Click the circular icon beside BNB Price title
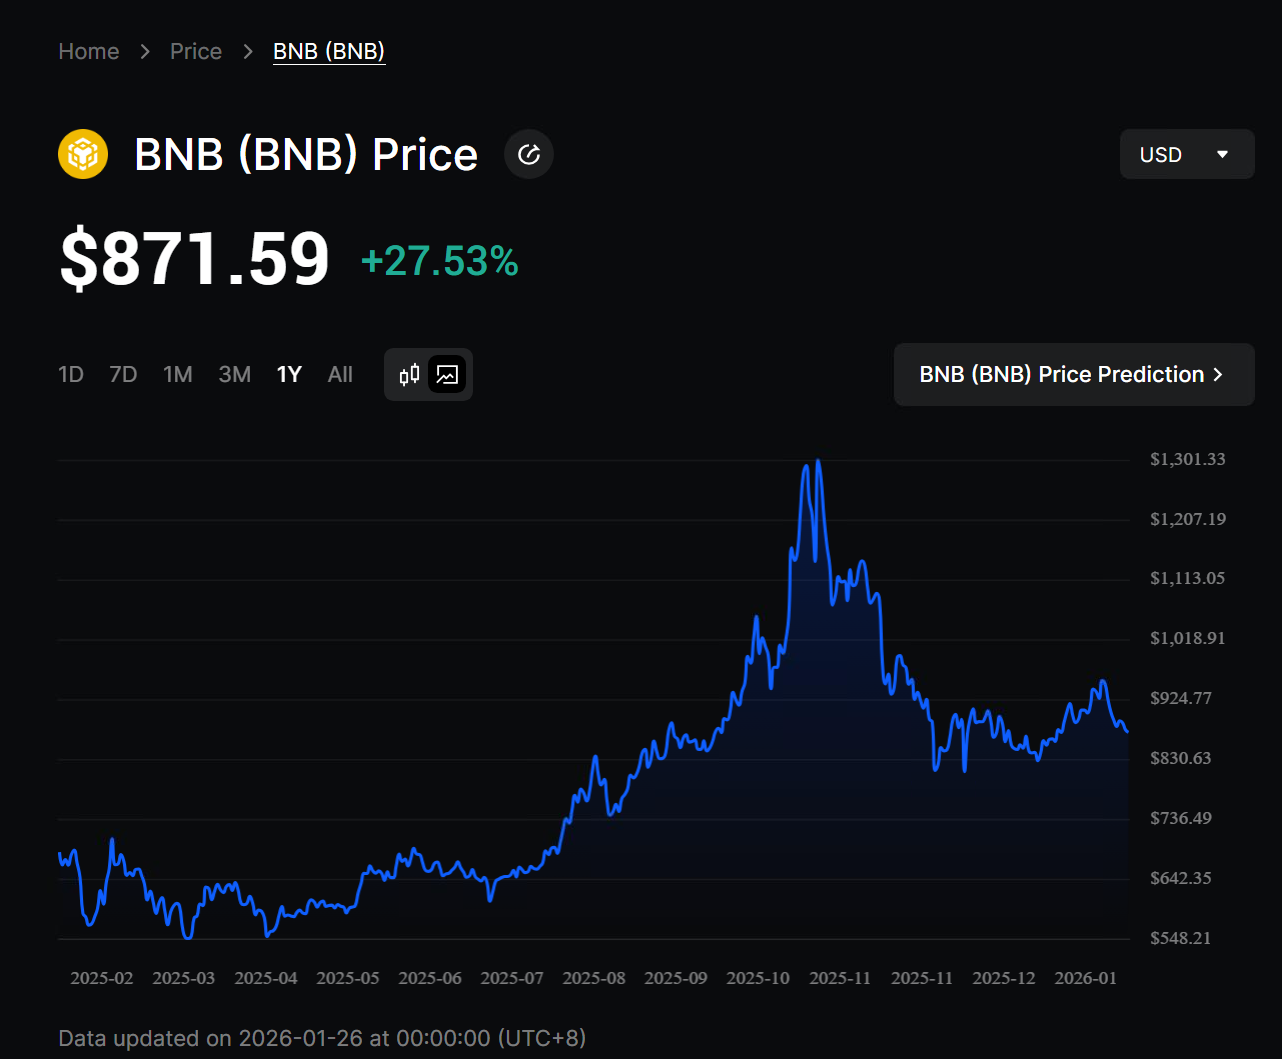The image size is (1282, 1059). pos(529,155)
